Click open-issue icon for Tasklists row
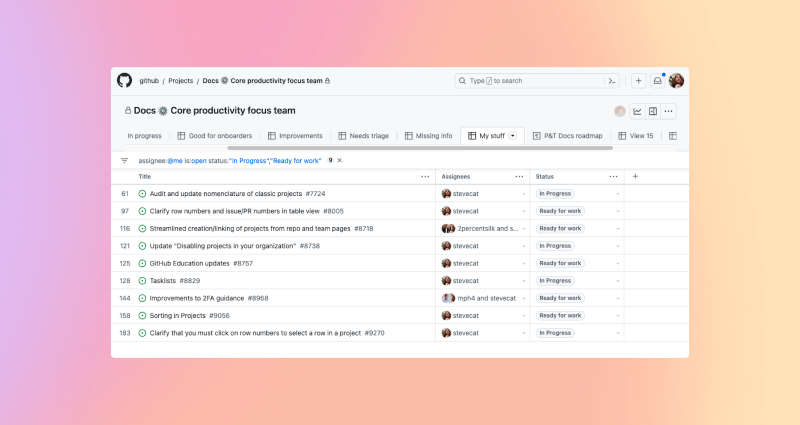Viewport: 800px width, 425px height. click(x=142, y=281)
